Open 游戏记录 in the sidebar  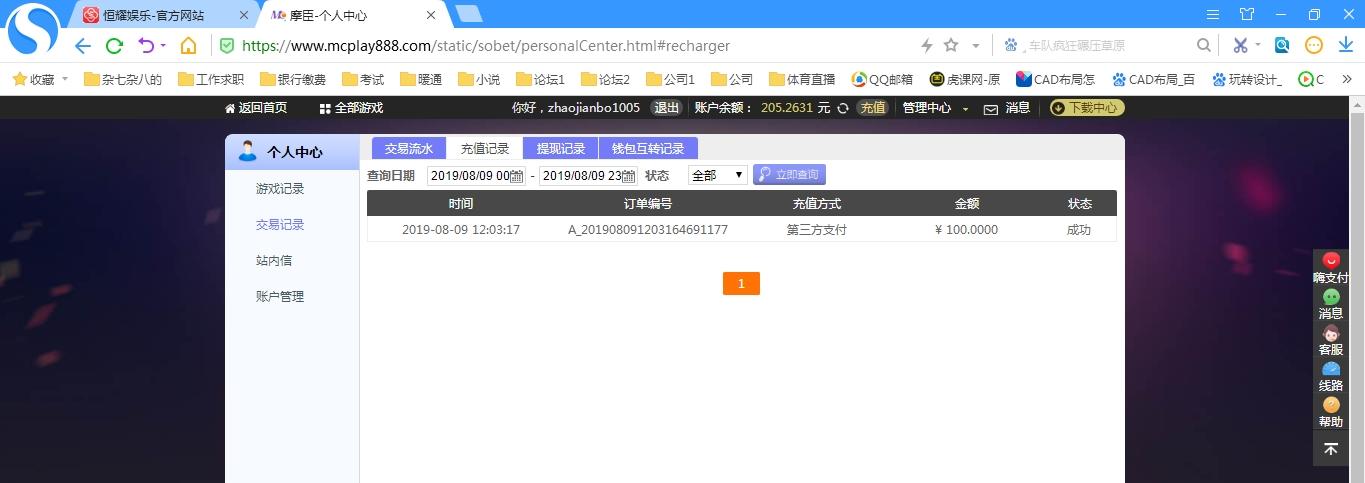(280, 189)
